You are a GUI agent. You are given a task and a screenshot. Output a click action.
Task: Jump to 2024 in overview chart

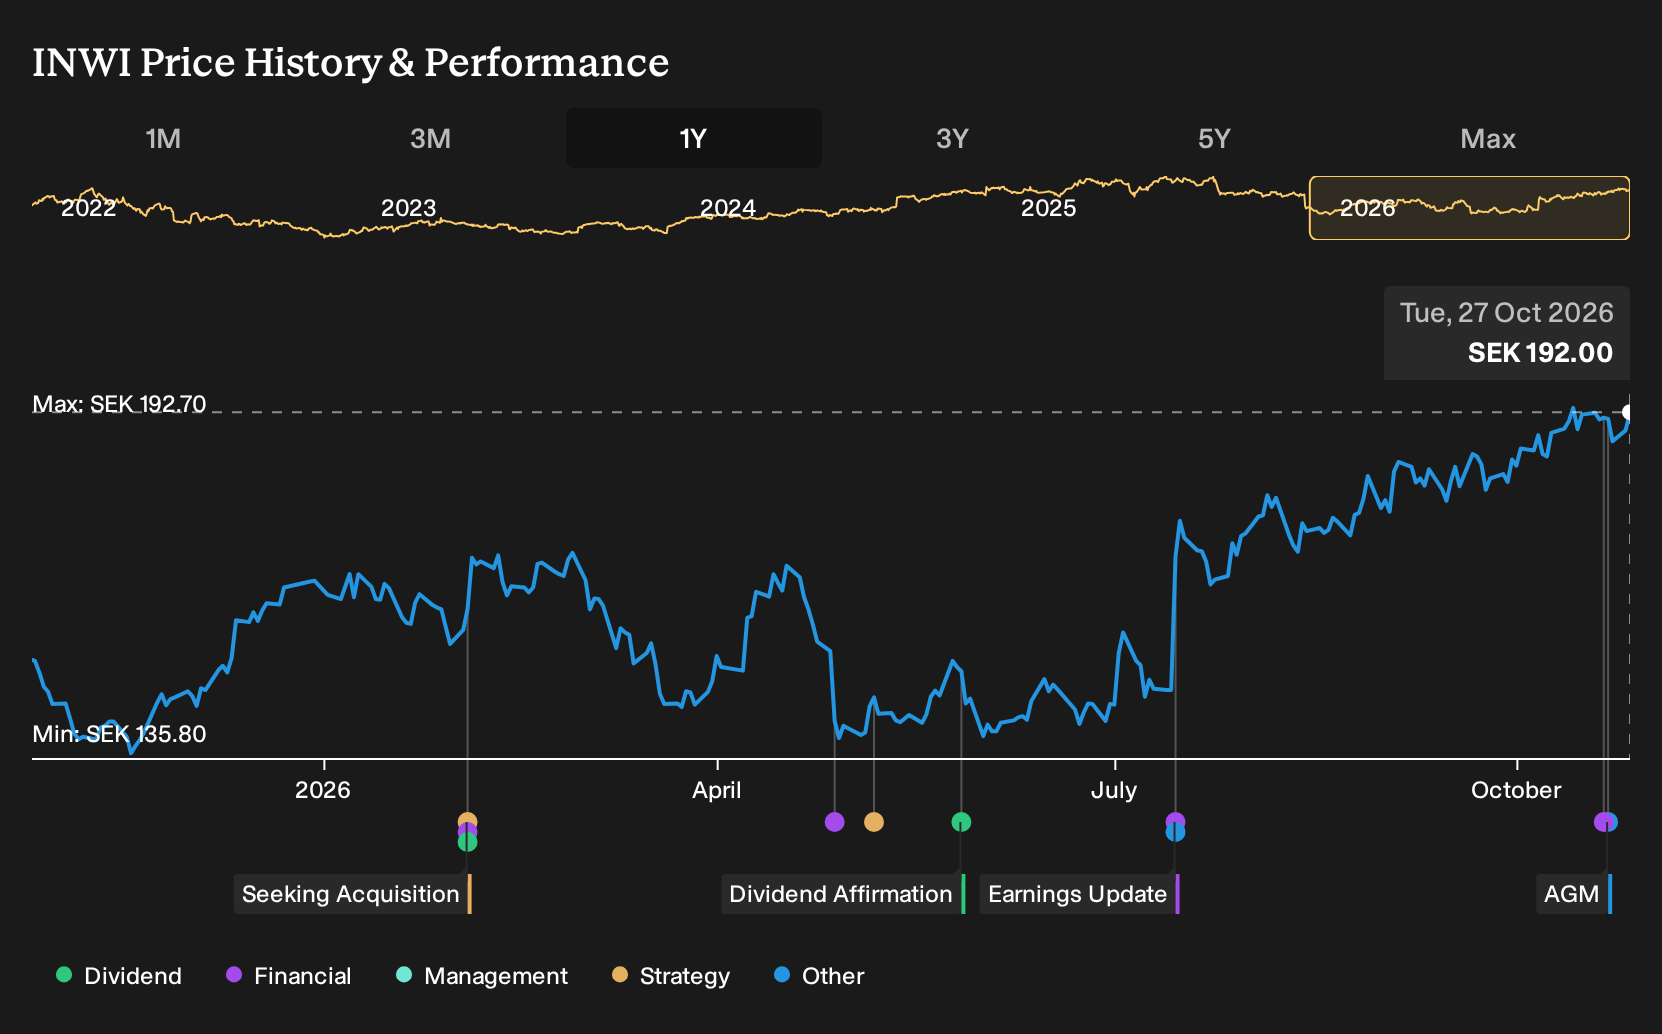[727, 208]
